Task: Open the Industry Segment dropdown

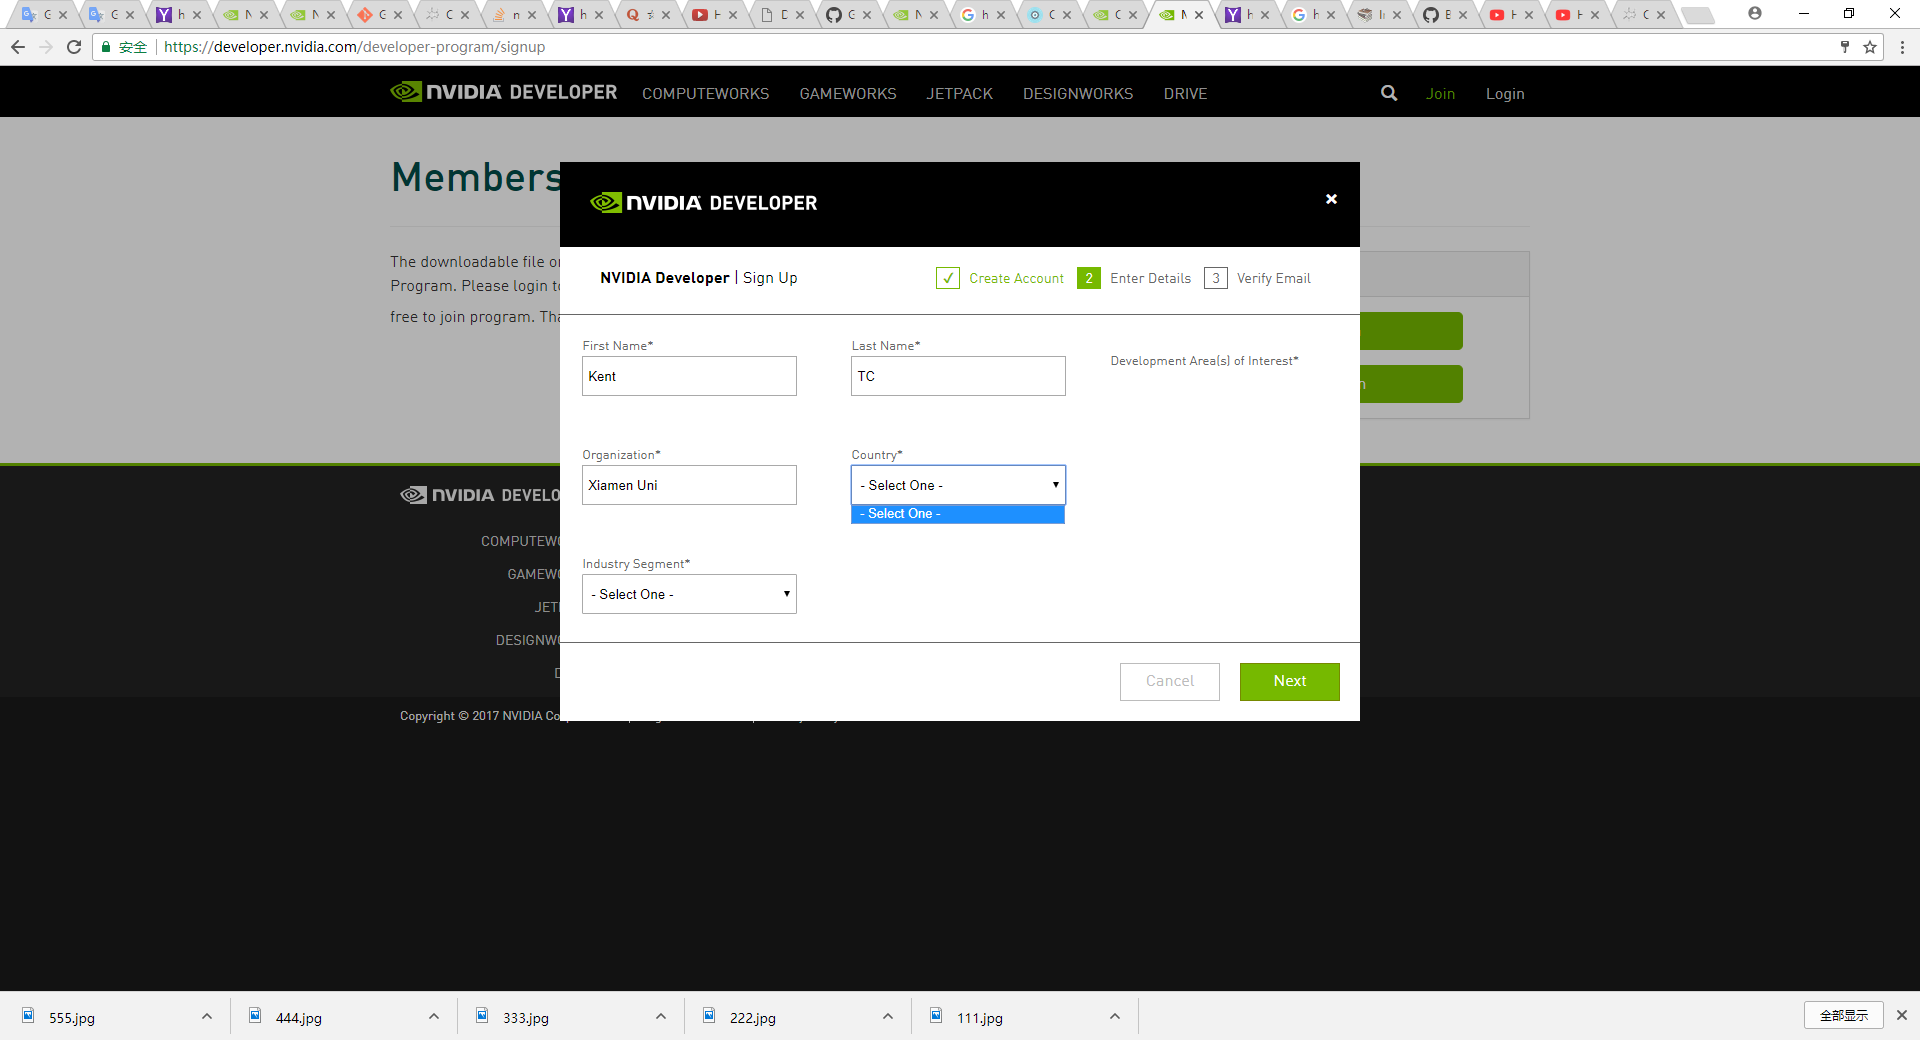Action: 689,594
